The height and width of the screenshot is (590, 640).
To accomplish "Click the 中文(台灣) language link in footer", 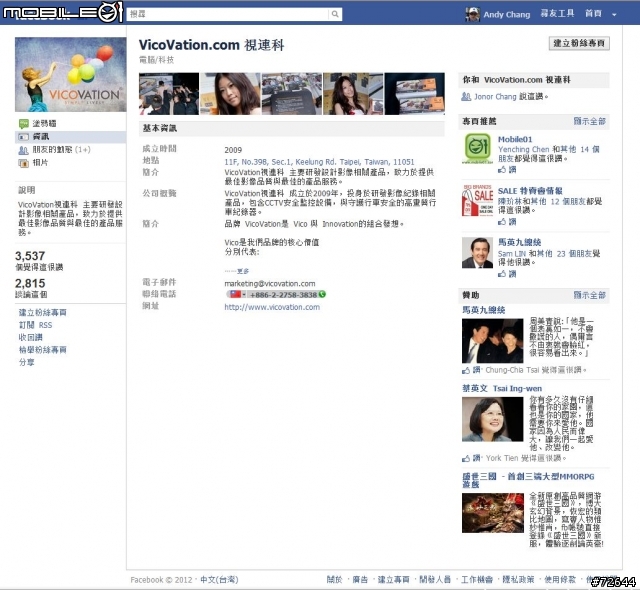I will 219,580.
